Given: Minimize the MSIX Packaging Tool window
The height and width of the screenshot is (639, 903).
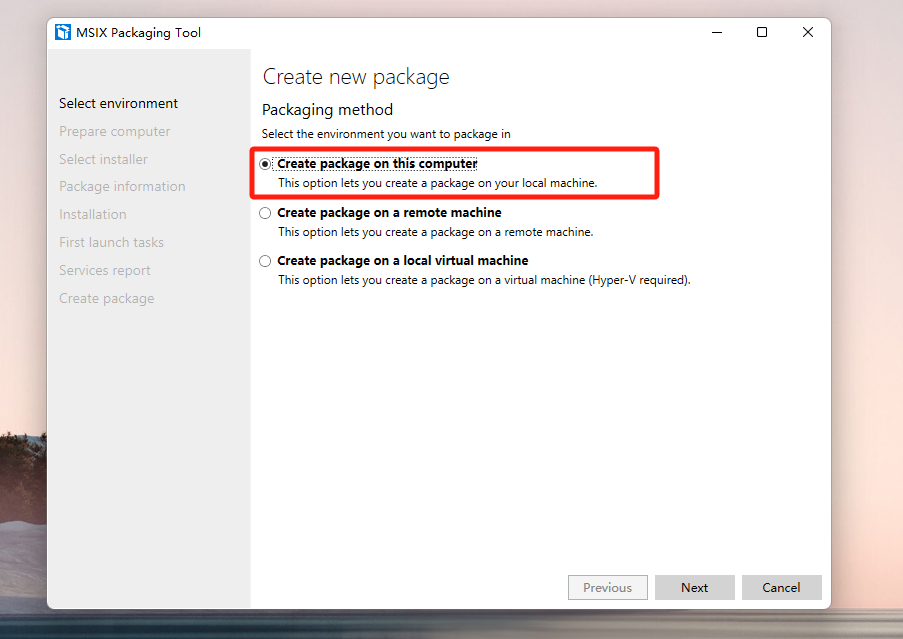Looking at the screenshot, I should tap(717, 32).
